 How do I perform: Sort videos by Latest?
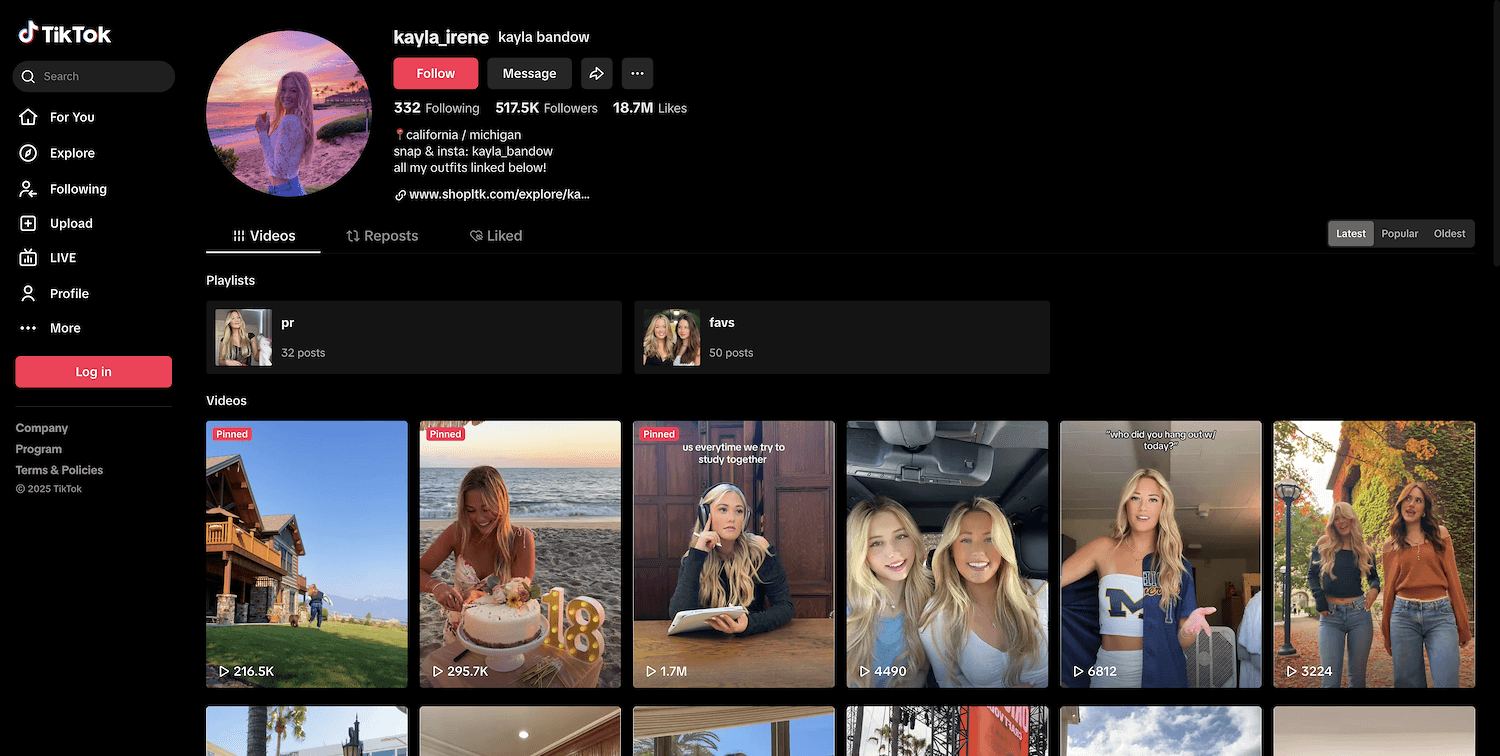[x=1350, y=234]
